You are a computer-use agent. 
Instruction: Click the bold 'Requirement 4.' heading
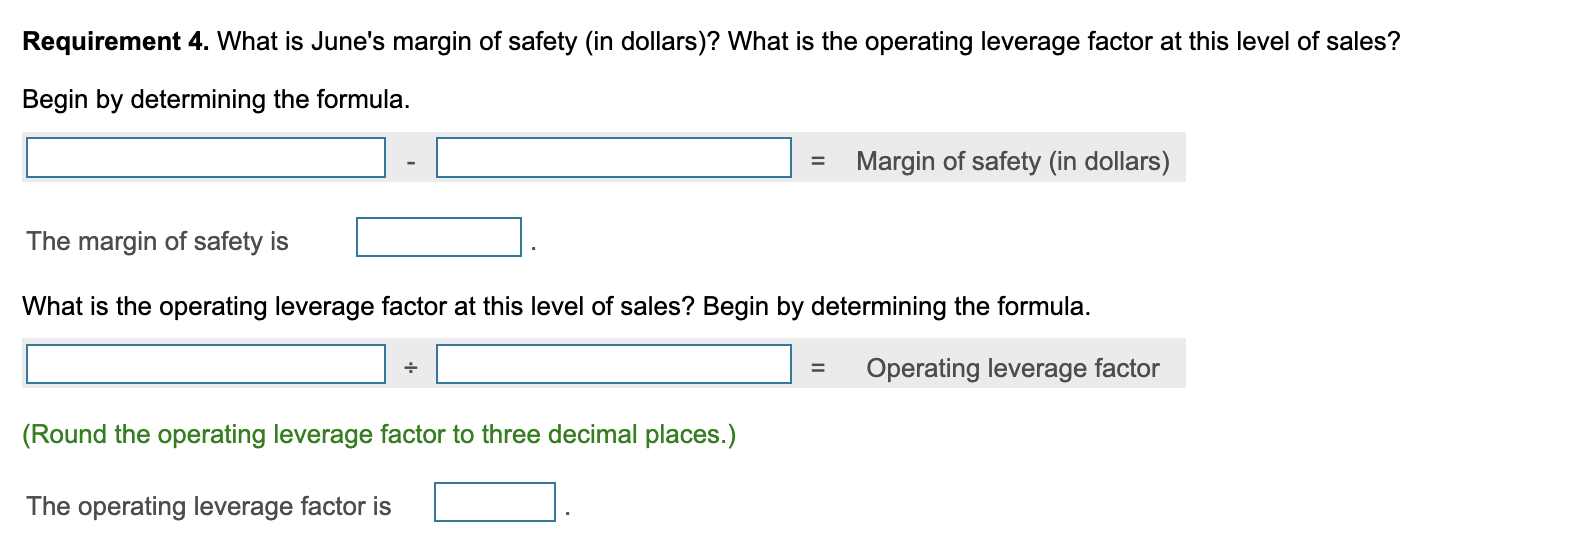[116, 41]
